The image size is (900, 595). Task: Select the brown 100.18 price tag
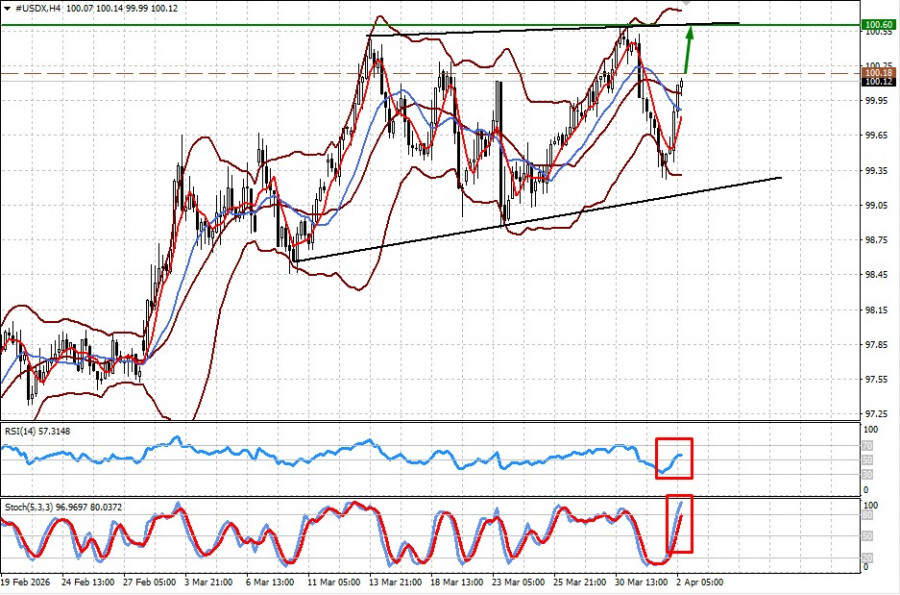[879, 73]
